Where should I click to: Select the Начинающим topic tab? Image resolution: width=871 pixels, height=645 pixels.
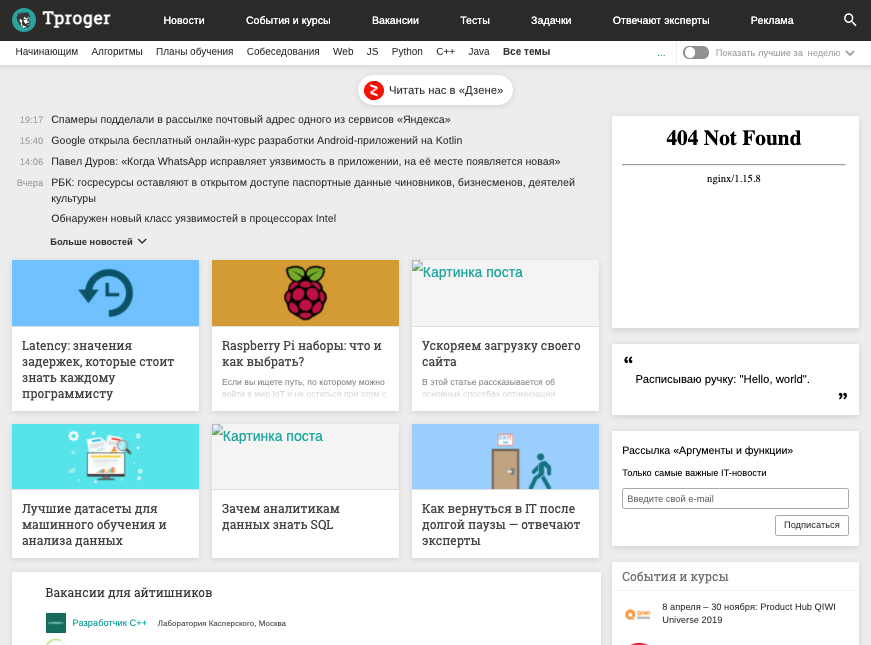(x=47, y=52)
